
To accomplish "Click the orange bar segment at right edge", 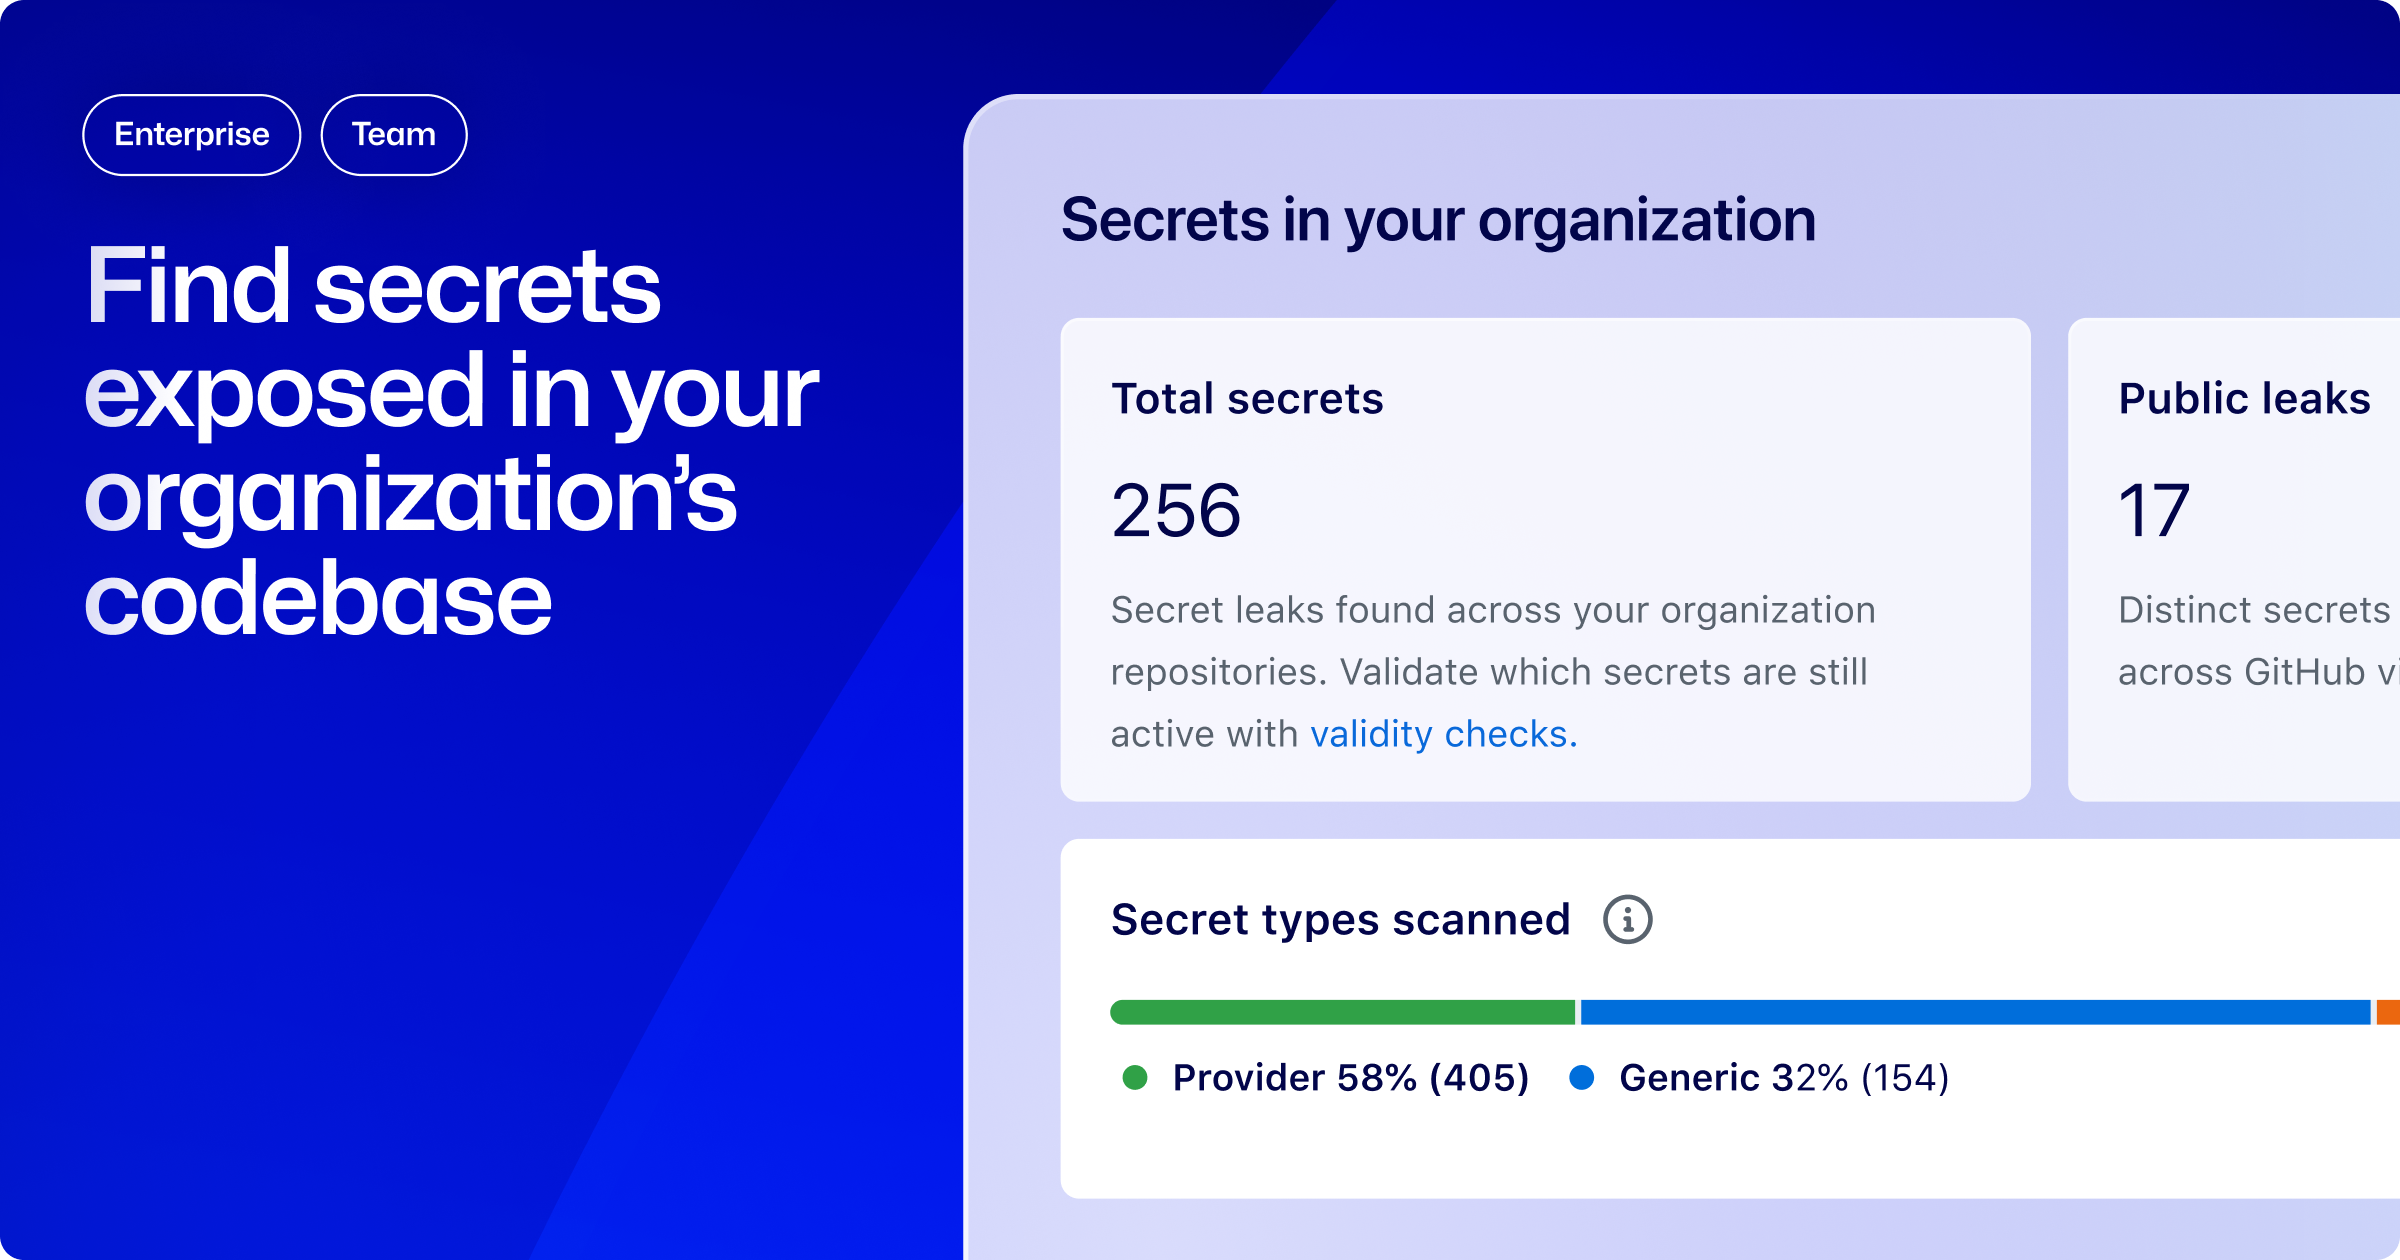I will pyautogui.click(x=2388, y=1012).
